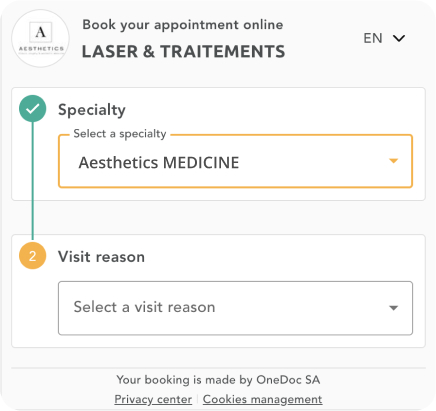The height and width of the screenshot is (411, 436).
Task: Click the LASER & TRAITEMENTS title
Action: point(183,52)
